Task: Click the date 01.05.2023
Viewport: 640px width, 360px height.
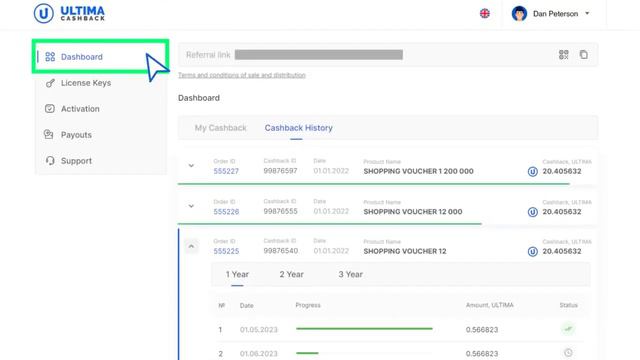Action: coord(259,329)
